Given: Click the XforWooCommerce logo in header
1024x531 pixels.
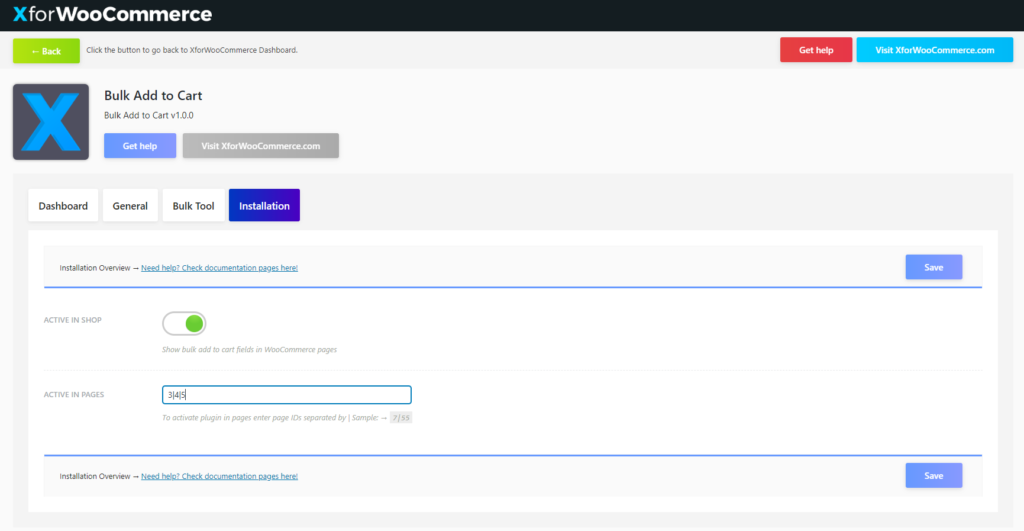Looking at the screenshot, I should click(x=112, y=14).
